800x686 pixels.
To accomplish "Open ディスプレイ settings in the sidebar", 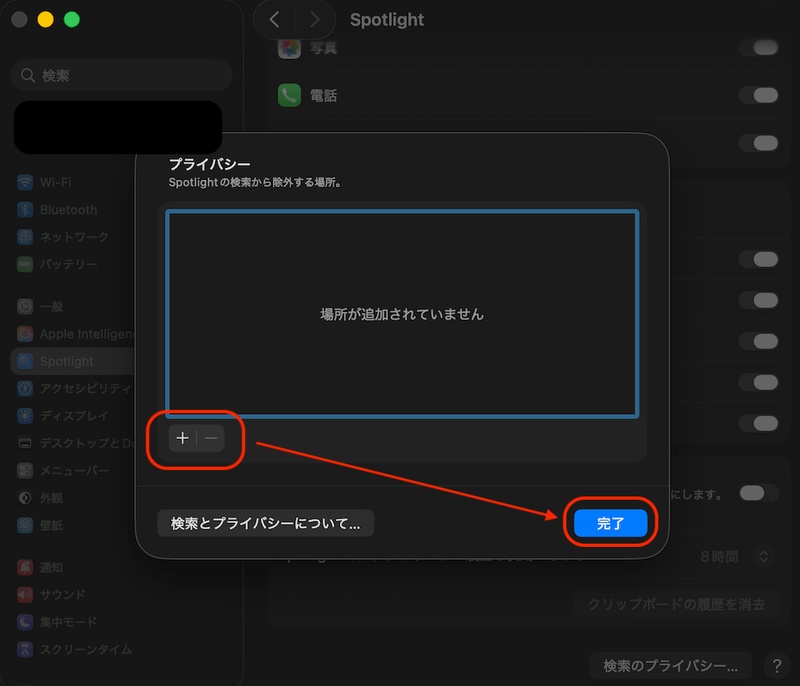I will (x=74, y=416).
